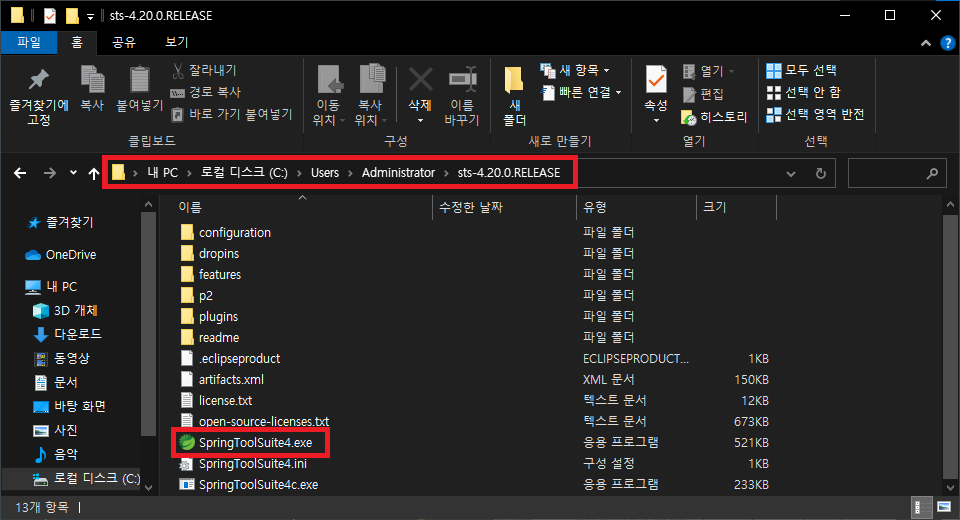Expand address bar history dropdown
This screenshot has width=960, height=520.
(x=790, y=174)
